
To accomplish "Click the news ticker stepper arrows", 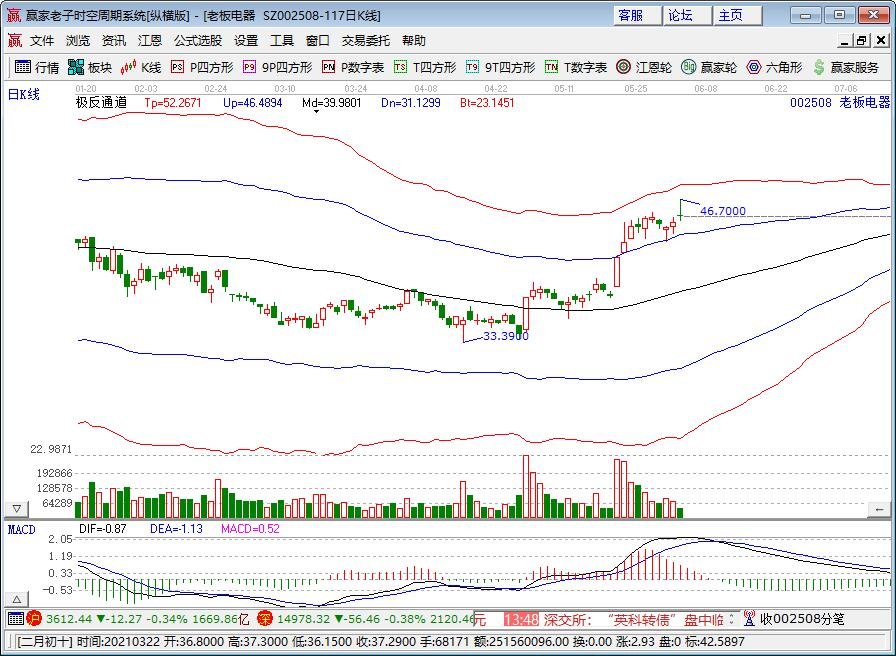I will click(x=731, y=619).
